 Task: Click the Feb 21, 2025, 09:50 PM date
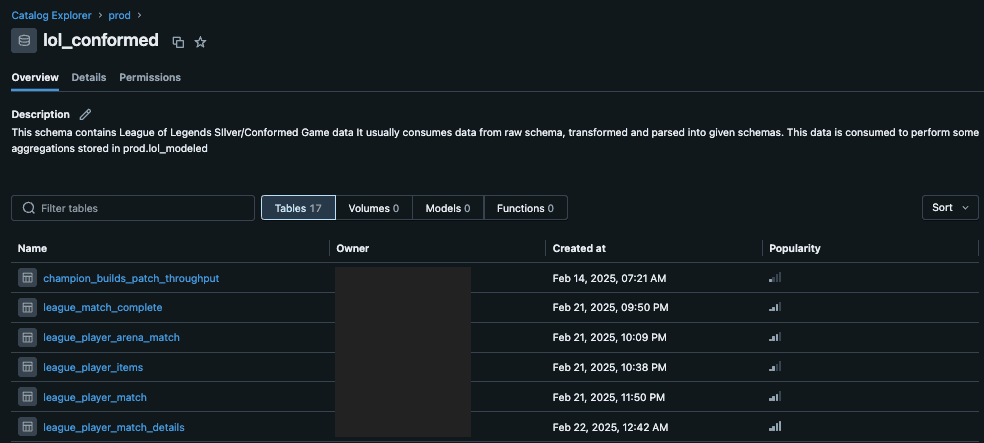pyautogui.click(x=610, y=307)
